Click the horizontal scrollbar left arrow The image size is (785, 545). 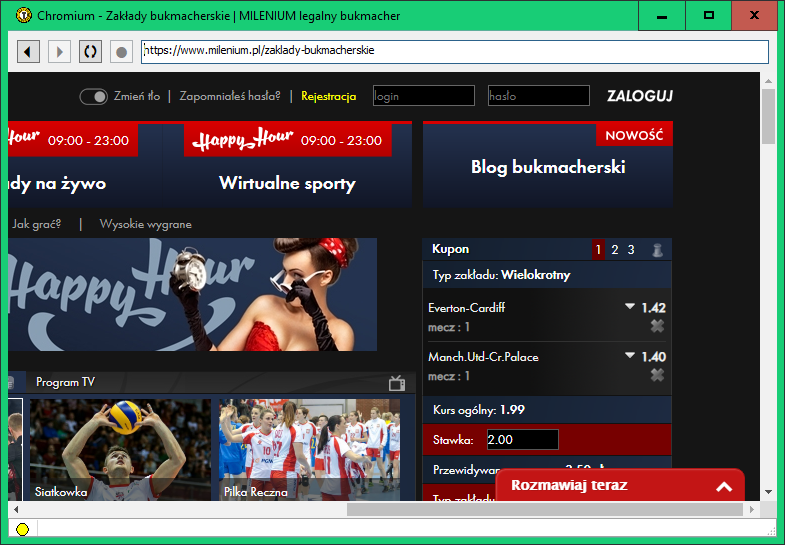(16, 509)
